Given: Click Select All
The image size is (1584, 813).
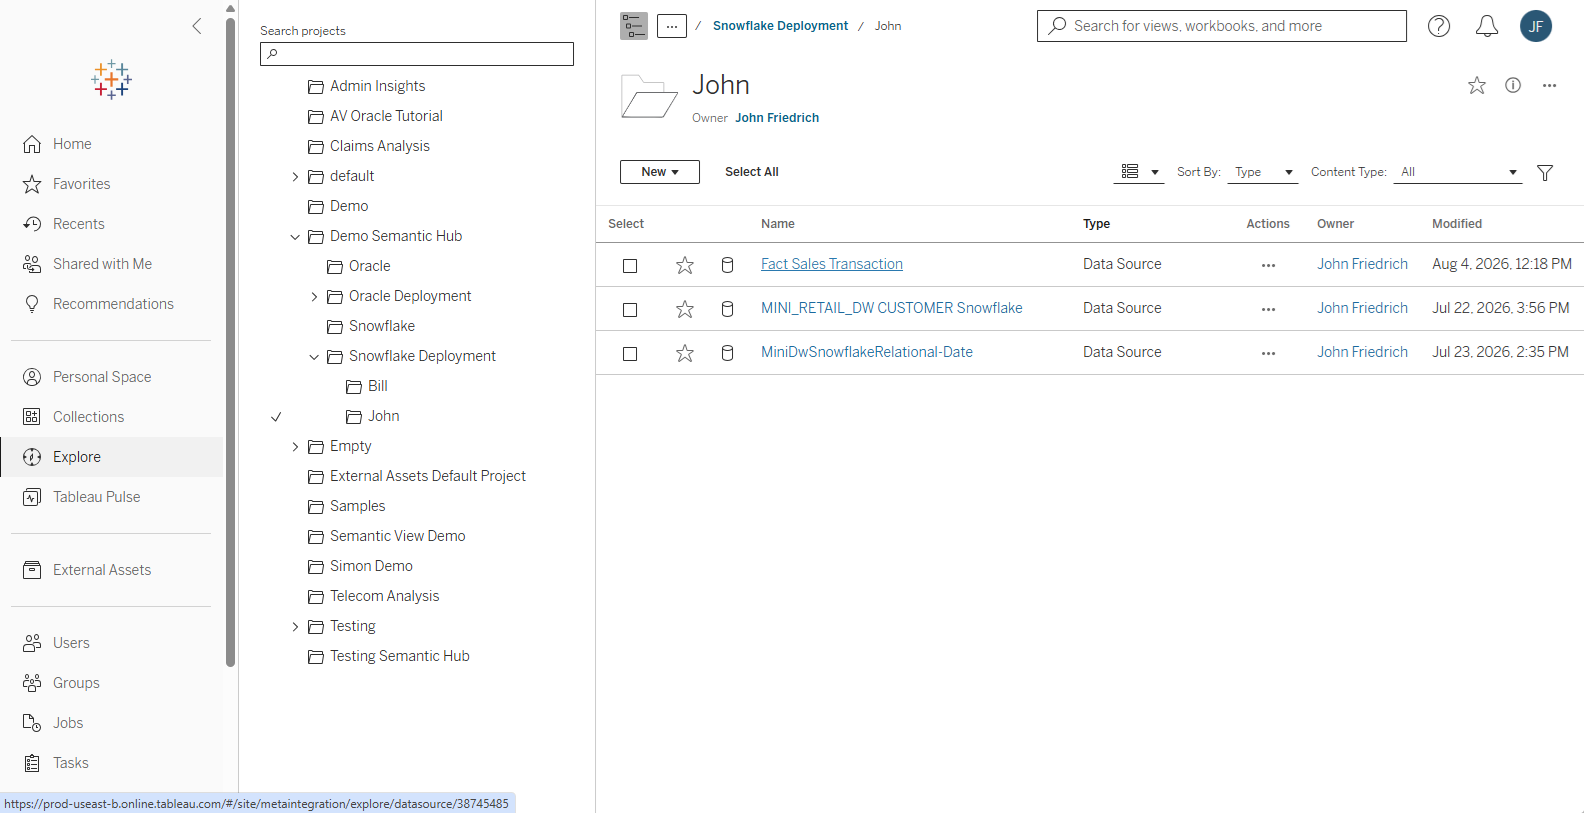Looking at the screenshot, I should [752, 172].
